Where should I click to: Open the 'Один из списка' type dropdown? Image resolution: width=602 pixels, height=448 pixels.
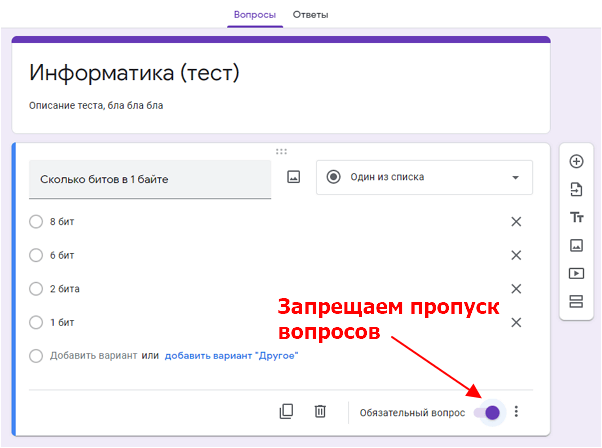pyautogui.click(x=424, y=177)
